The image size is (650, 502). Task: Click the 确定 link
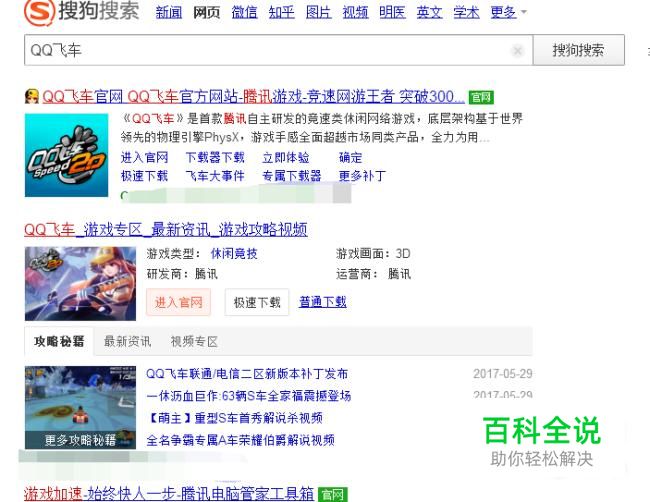click(x=350, y=158)
